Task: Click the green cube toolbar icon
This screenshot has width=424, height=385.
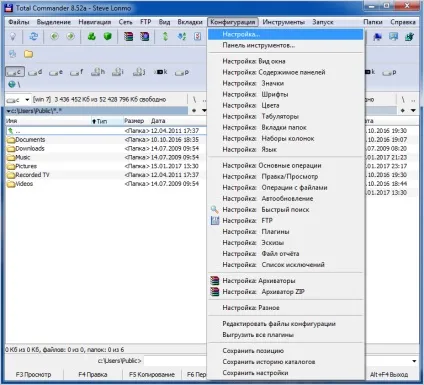Action: click(x=107, y=36)
